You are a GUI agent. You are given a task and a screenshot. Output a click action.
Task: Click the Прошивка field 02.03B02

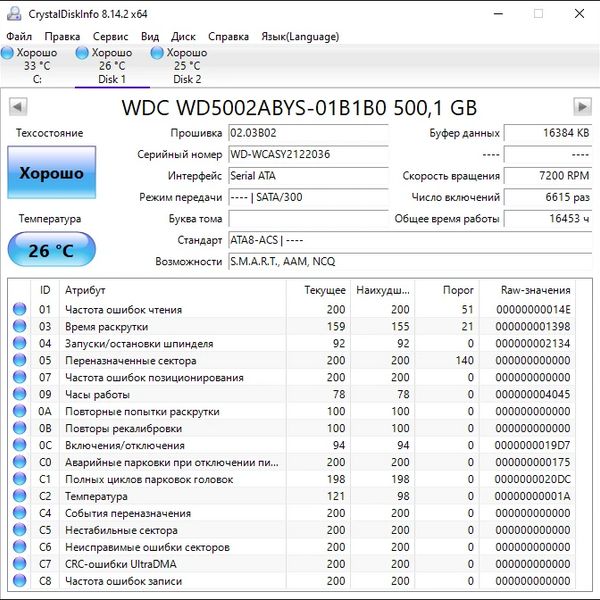click(x=308, y=133)
